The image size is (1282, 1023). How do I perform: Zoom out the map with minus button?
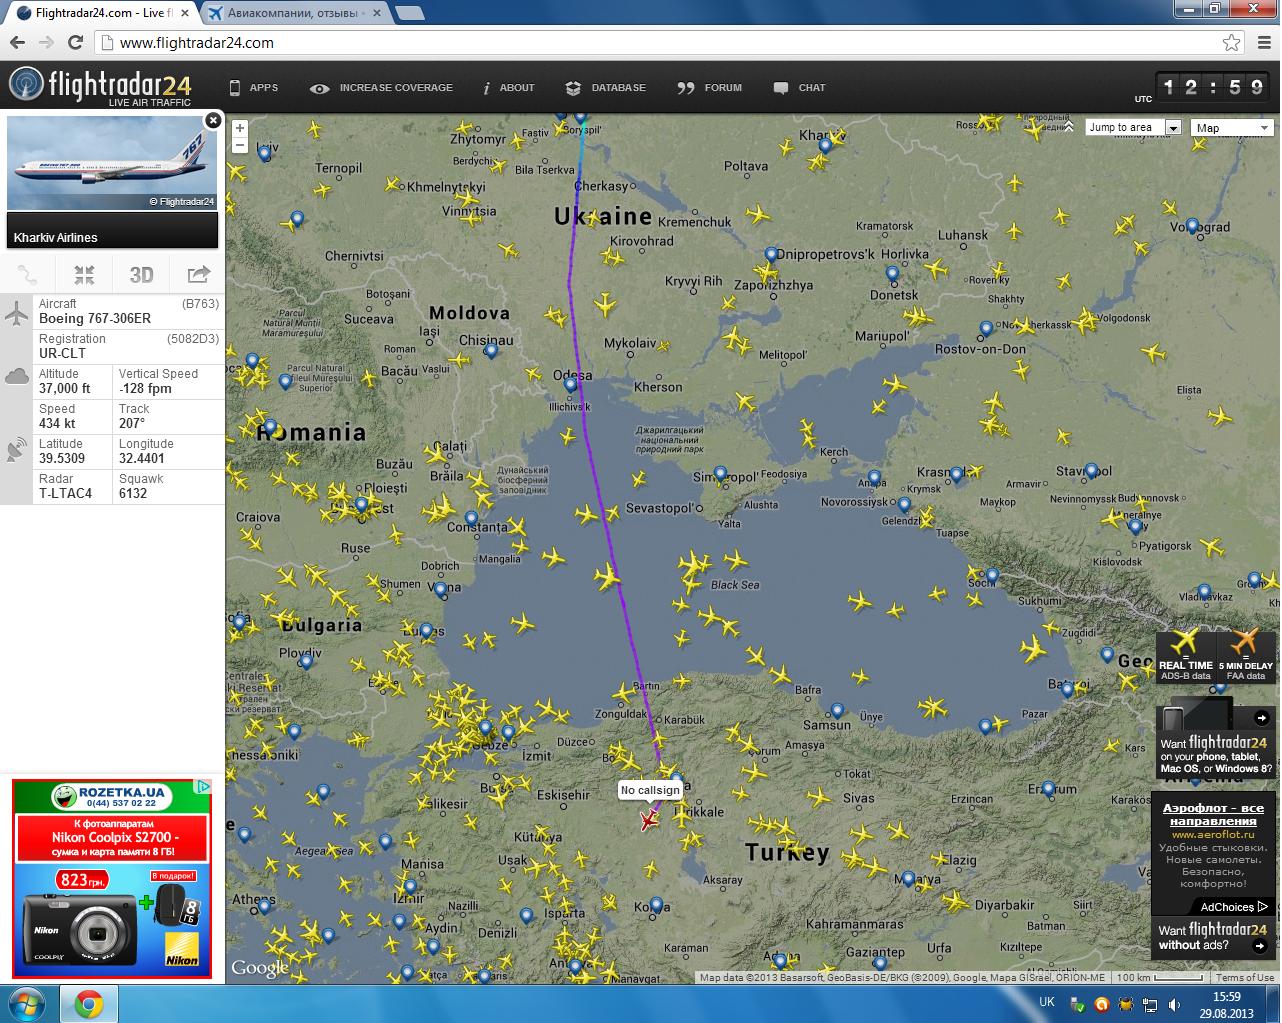[x=240, y=145]
